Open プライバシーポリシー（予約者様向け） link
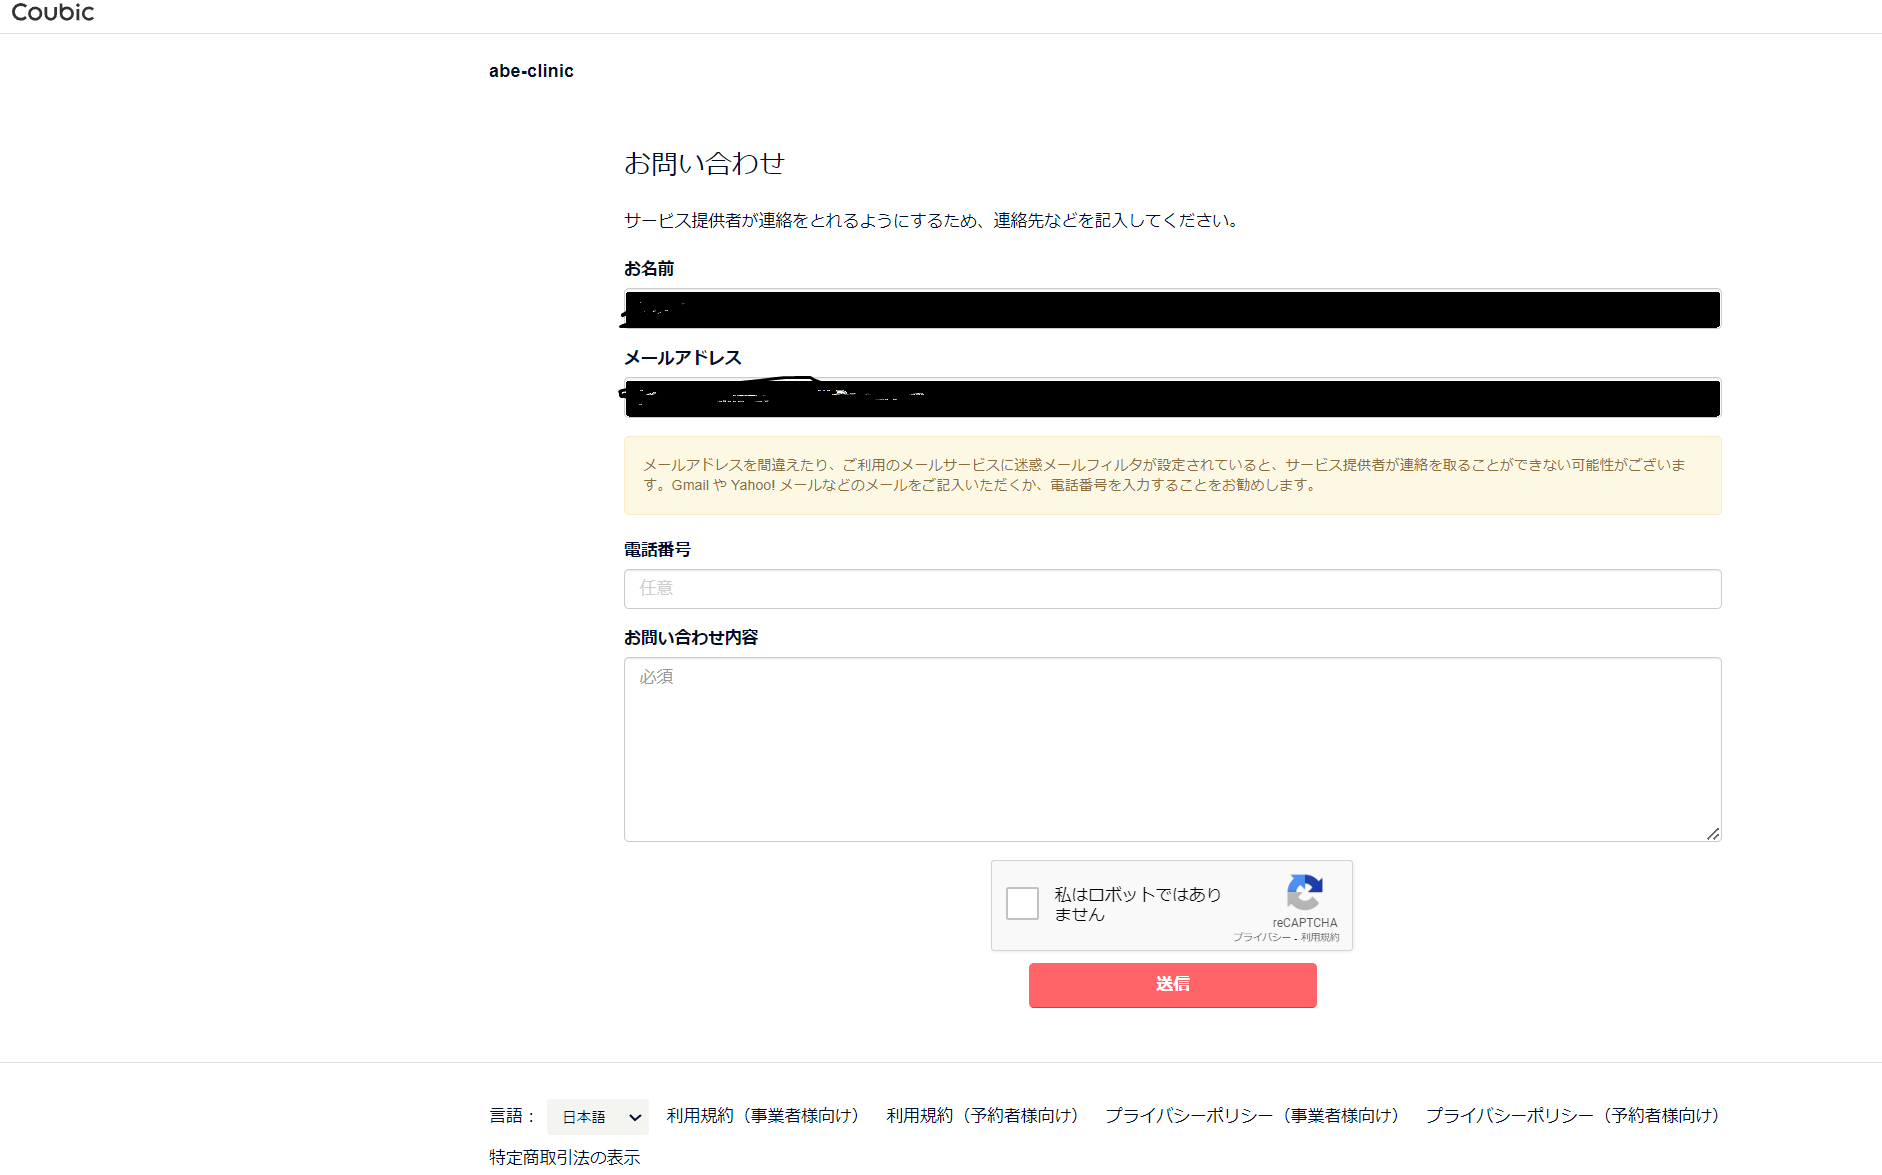 [1572, 1116]
